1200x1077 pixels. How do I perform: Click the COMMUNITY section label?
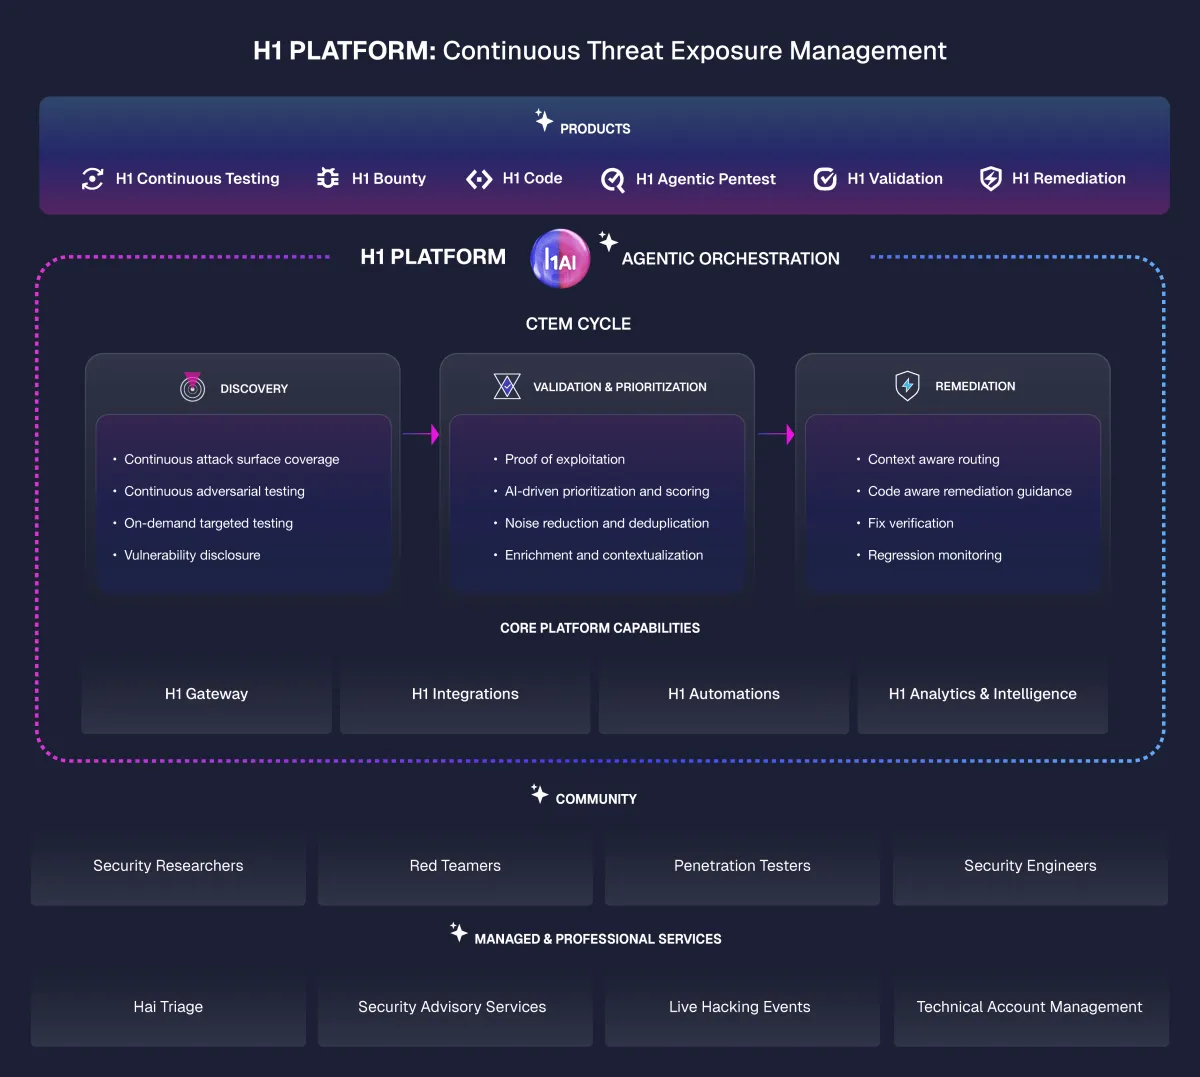pos(596,799)
